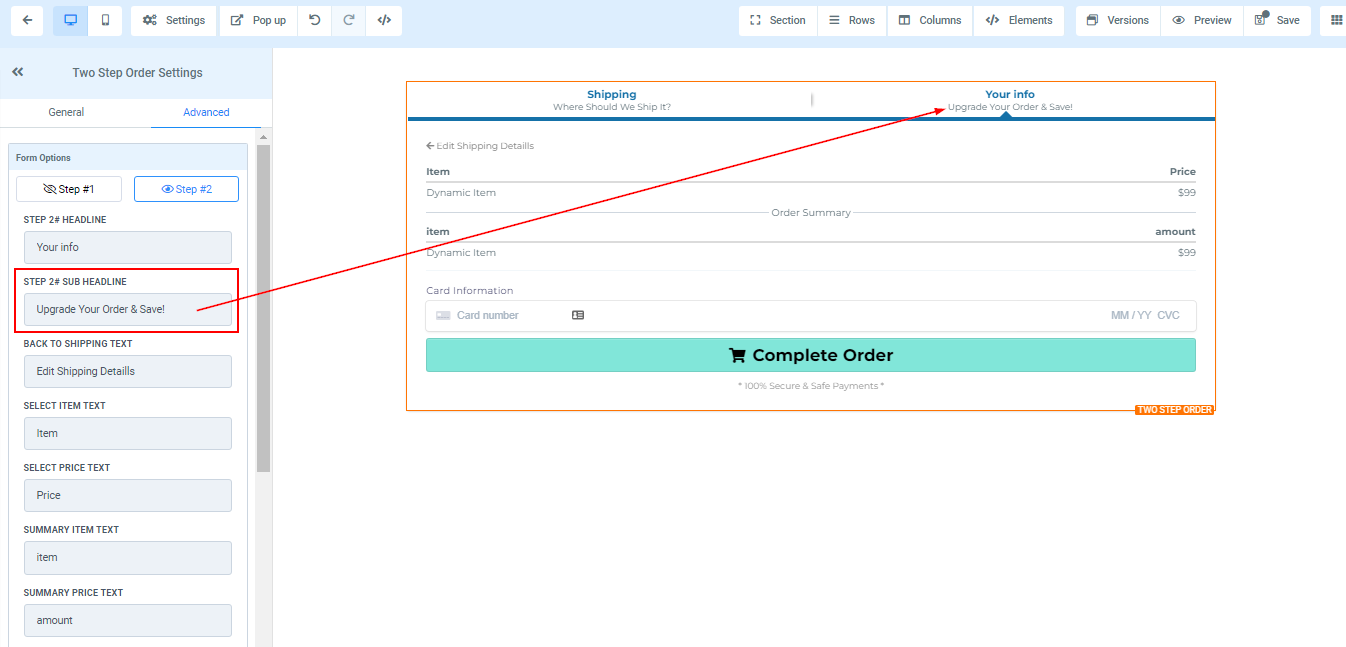The image size is (1346, 647).
Task: Click the undo arrow icon
Action: [315, 20]
